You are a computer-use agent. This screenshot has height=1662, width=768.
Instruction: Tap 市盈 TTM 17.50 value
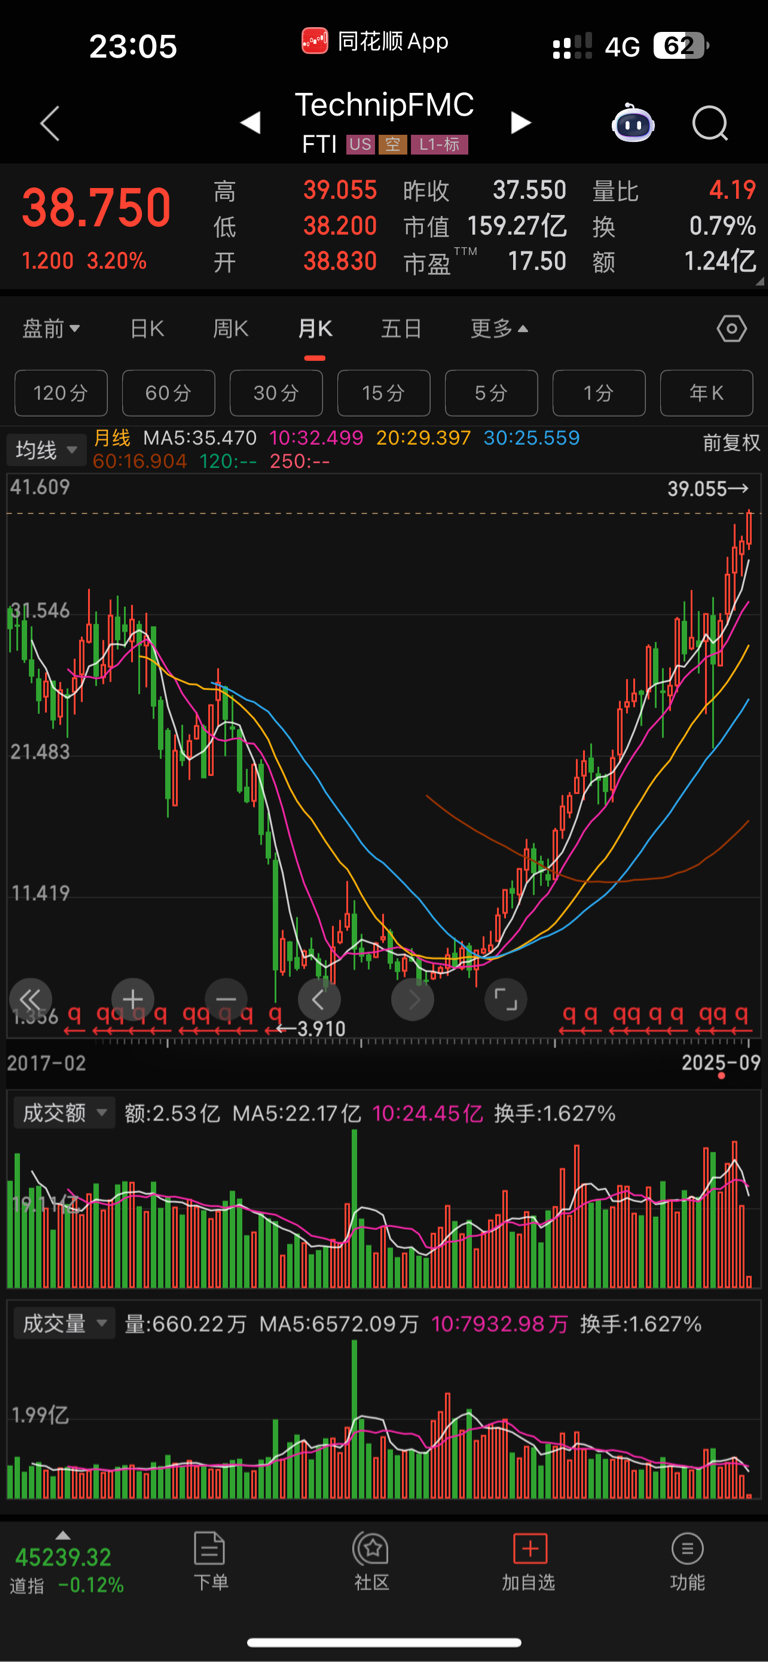[x=485, y=262]
